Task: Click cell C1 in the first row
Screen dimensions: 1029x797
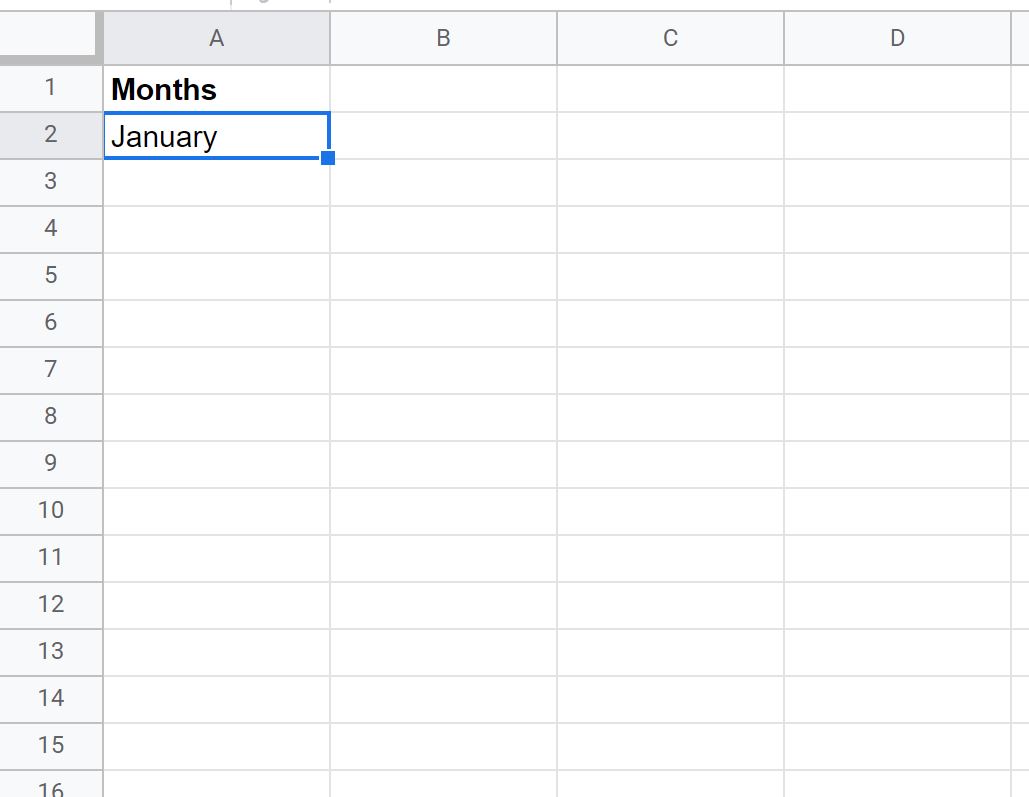Action: tap(670, 89)
